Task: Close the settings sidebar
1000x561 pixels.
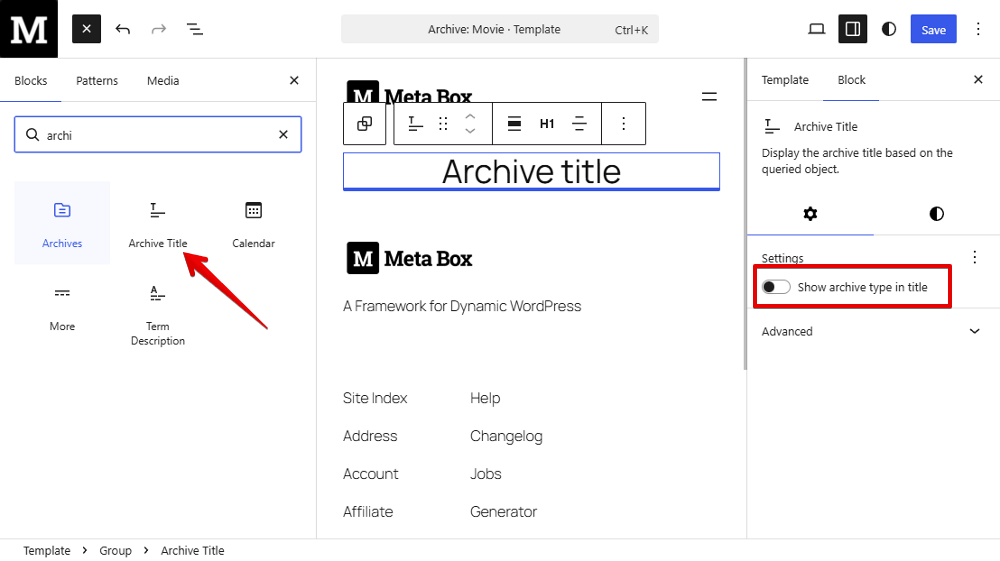Action: click(978, 80)
